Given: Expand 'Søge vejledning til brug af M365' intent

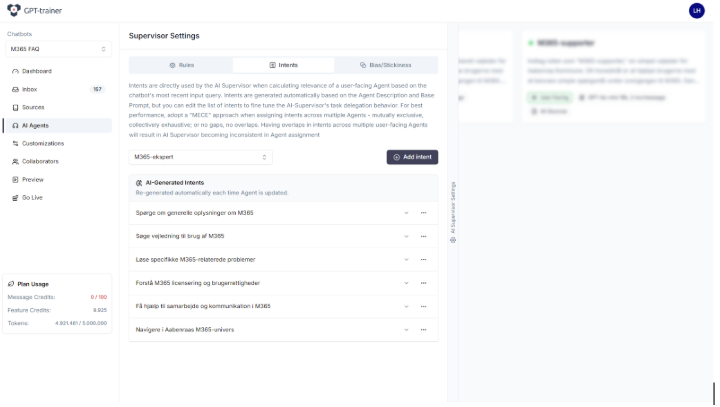Looking at the screenshot, I should (x=406, y=237).
